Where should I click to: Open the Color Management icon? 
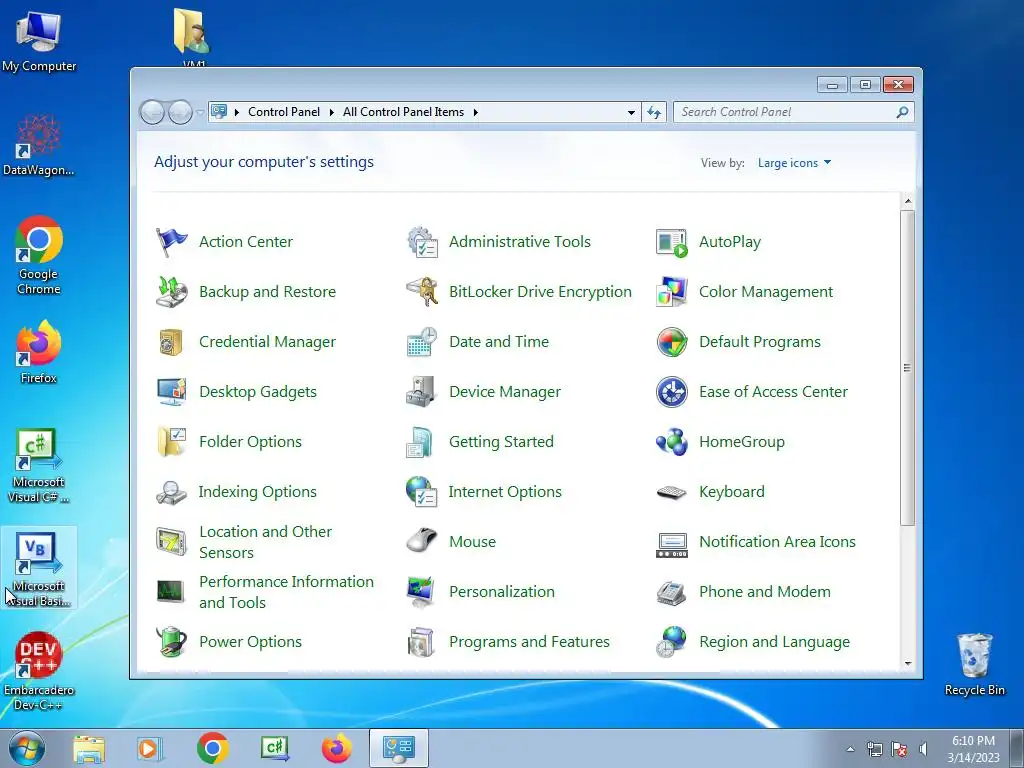pos(672,292)
